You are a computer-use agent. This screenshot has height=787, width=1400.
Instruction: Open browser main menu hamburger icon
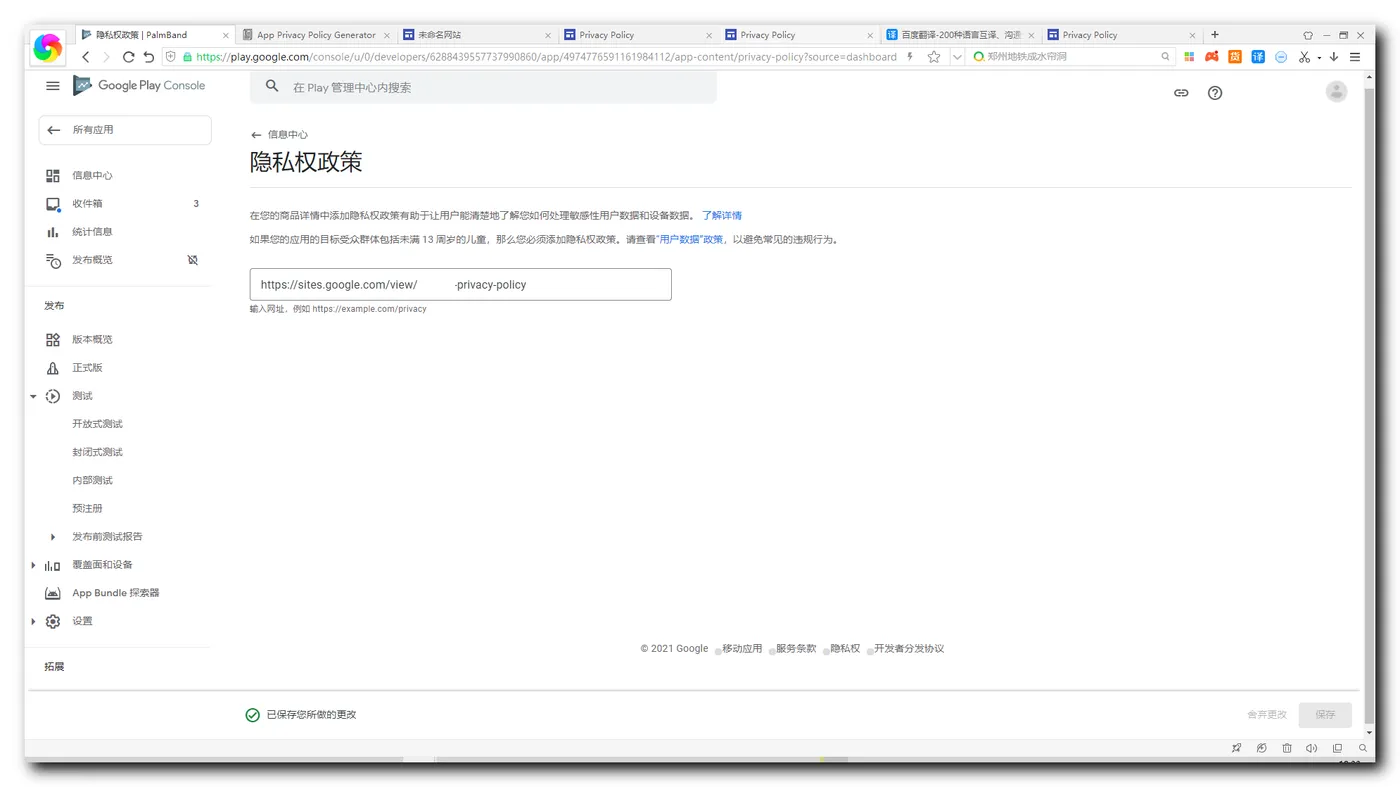tap(1355, 57)
